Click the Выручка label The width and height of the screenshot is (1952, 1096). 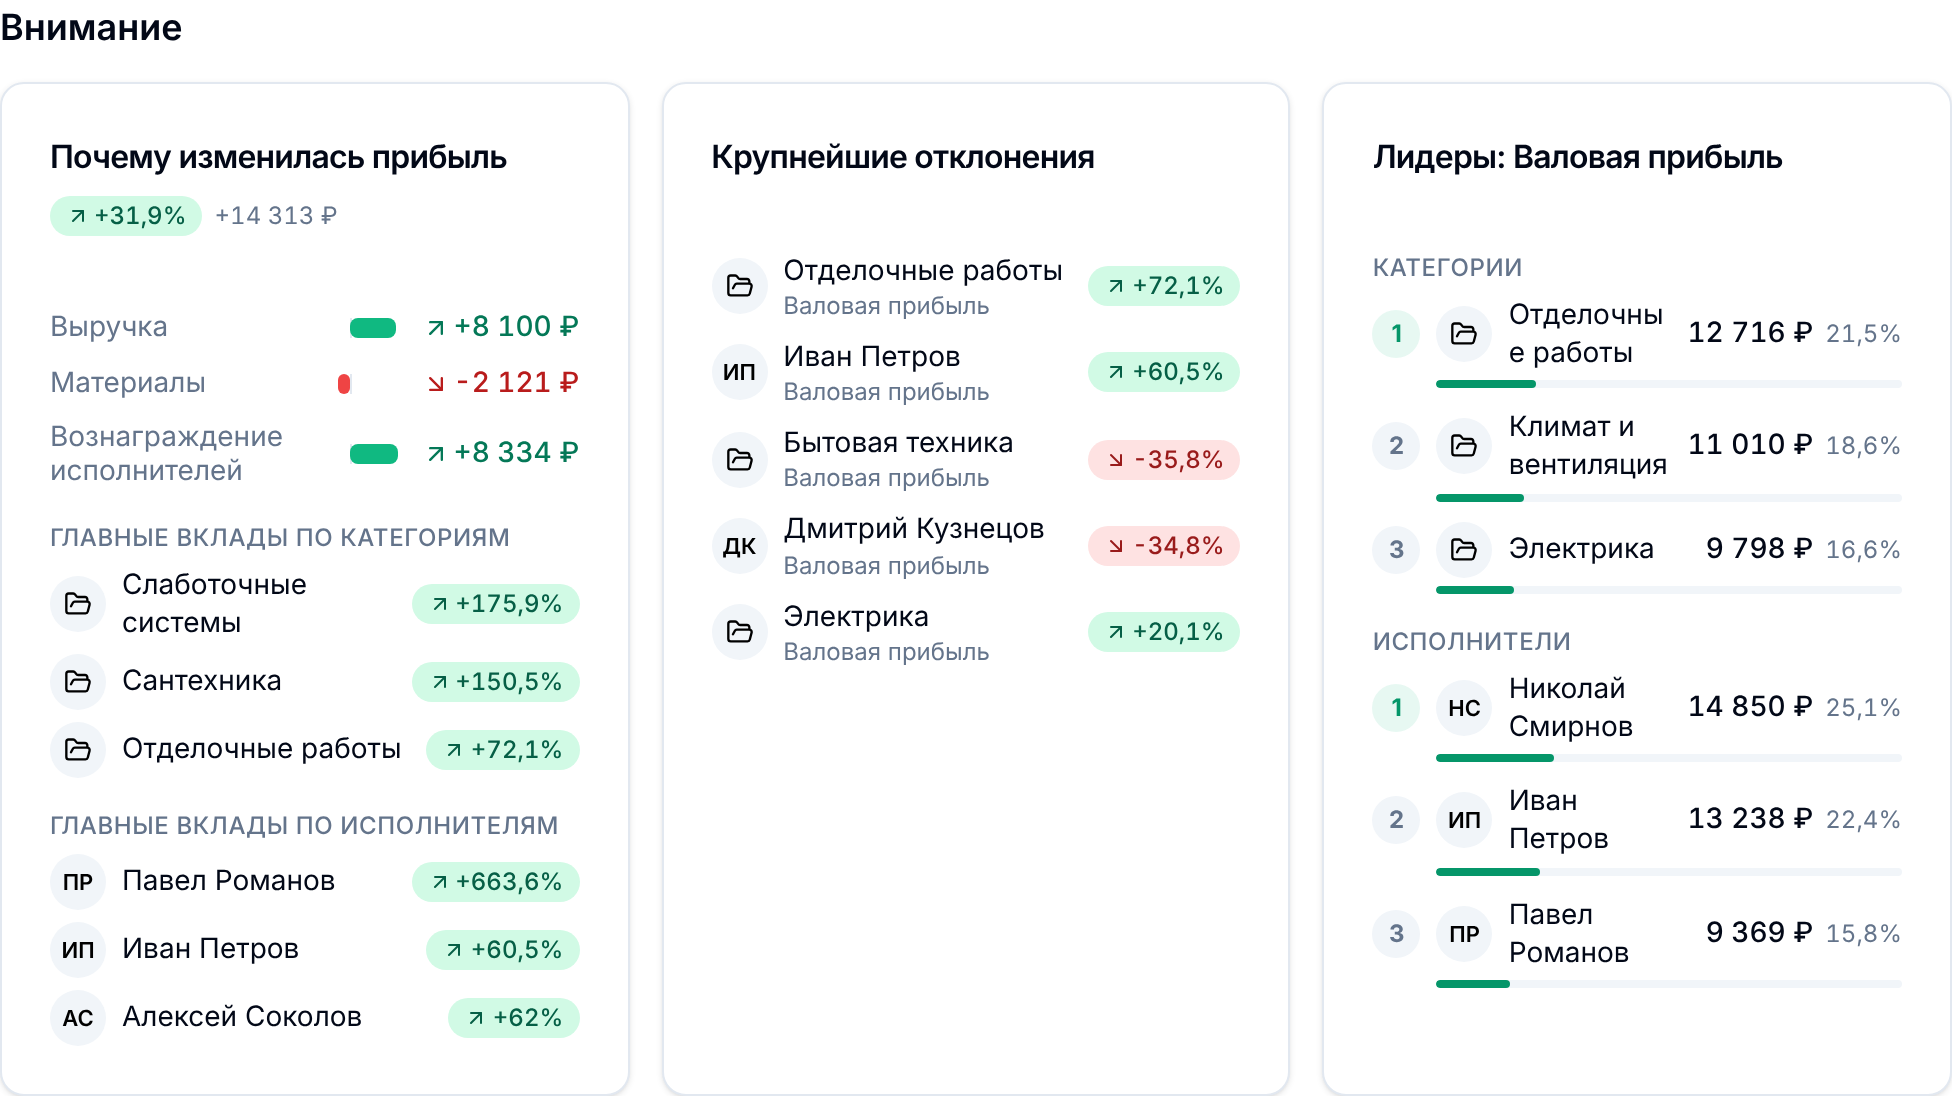pos(109,327)
